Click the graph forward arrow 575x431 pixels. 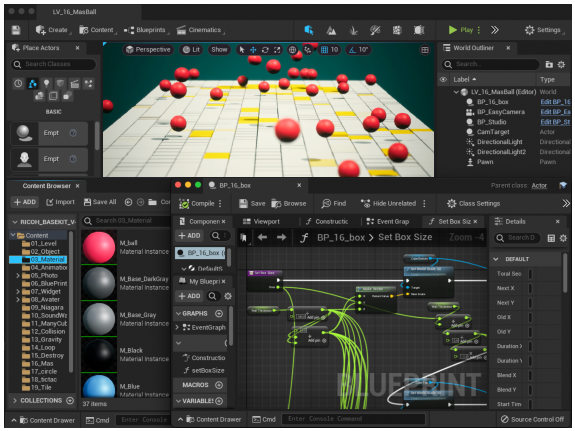click(x=281, y=238)
